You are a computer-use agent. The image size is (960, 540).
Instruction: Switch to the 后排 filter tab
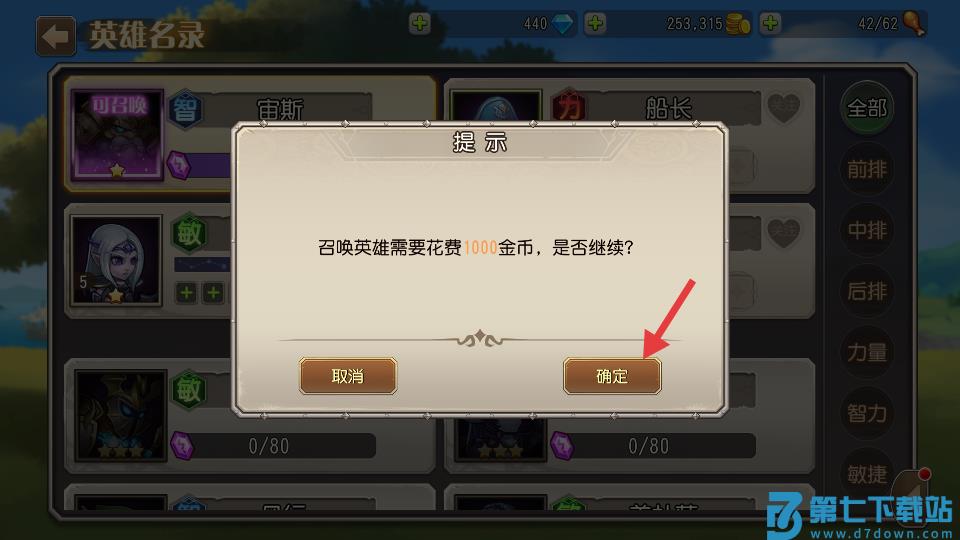(866, 291)
